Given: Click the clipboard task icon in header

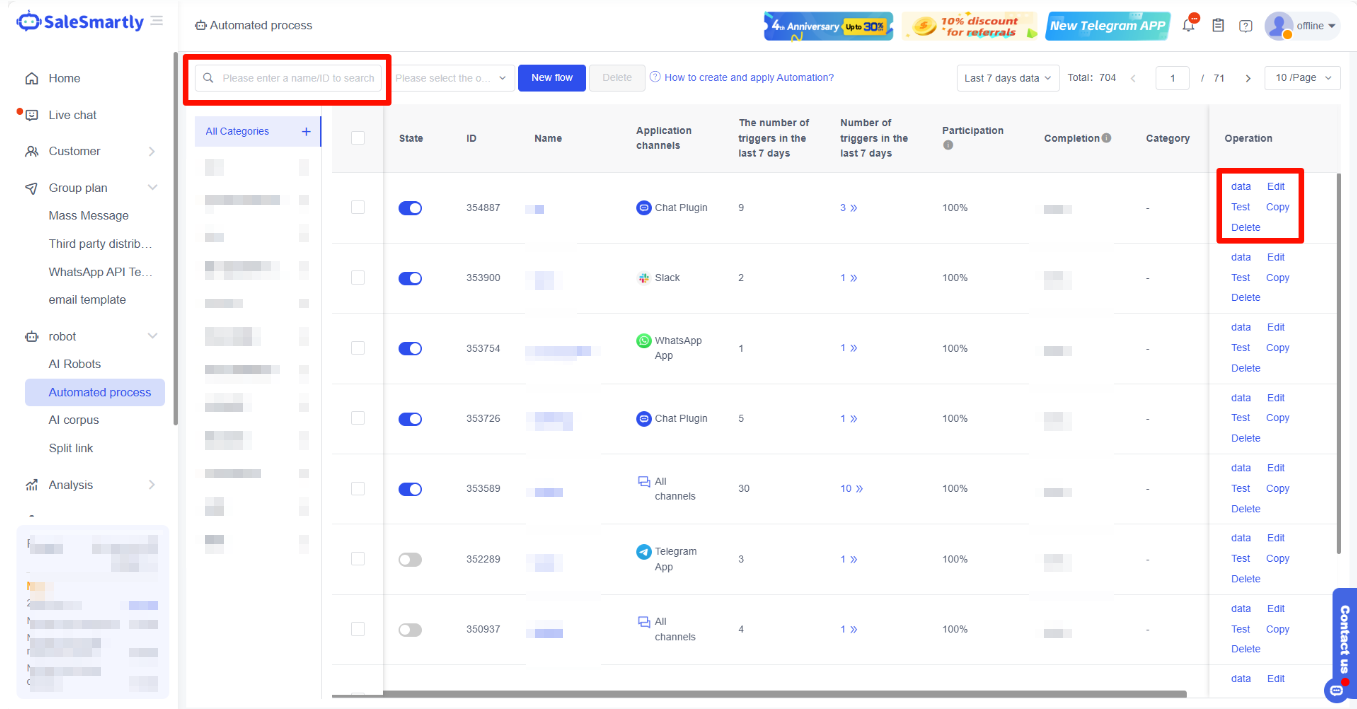Looking at the screenshot, I should click(1217, 26).
